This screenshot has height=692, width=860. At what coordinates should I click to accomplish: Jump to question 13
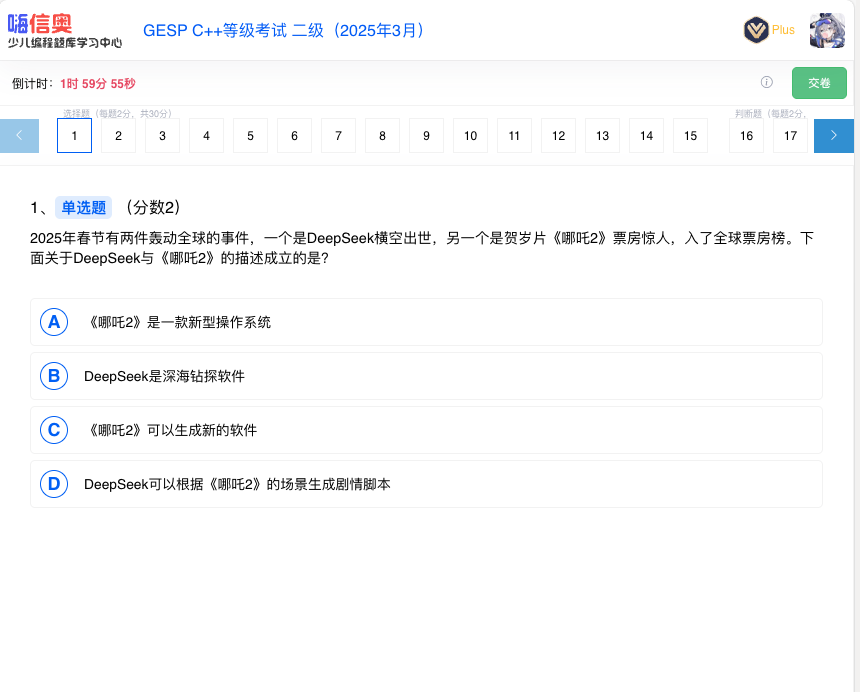602,135
